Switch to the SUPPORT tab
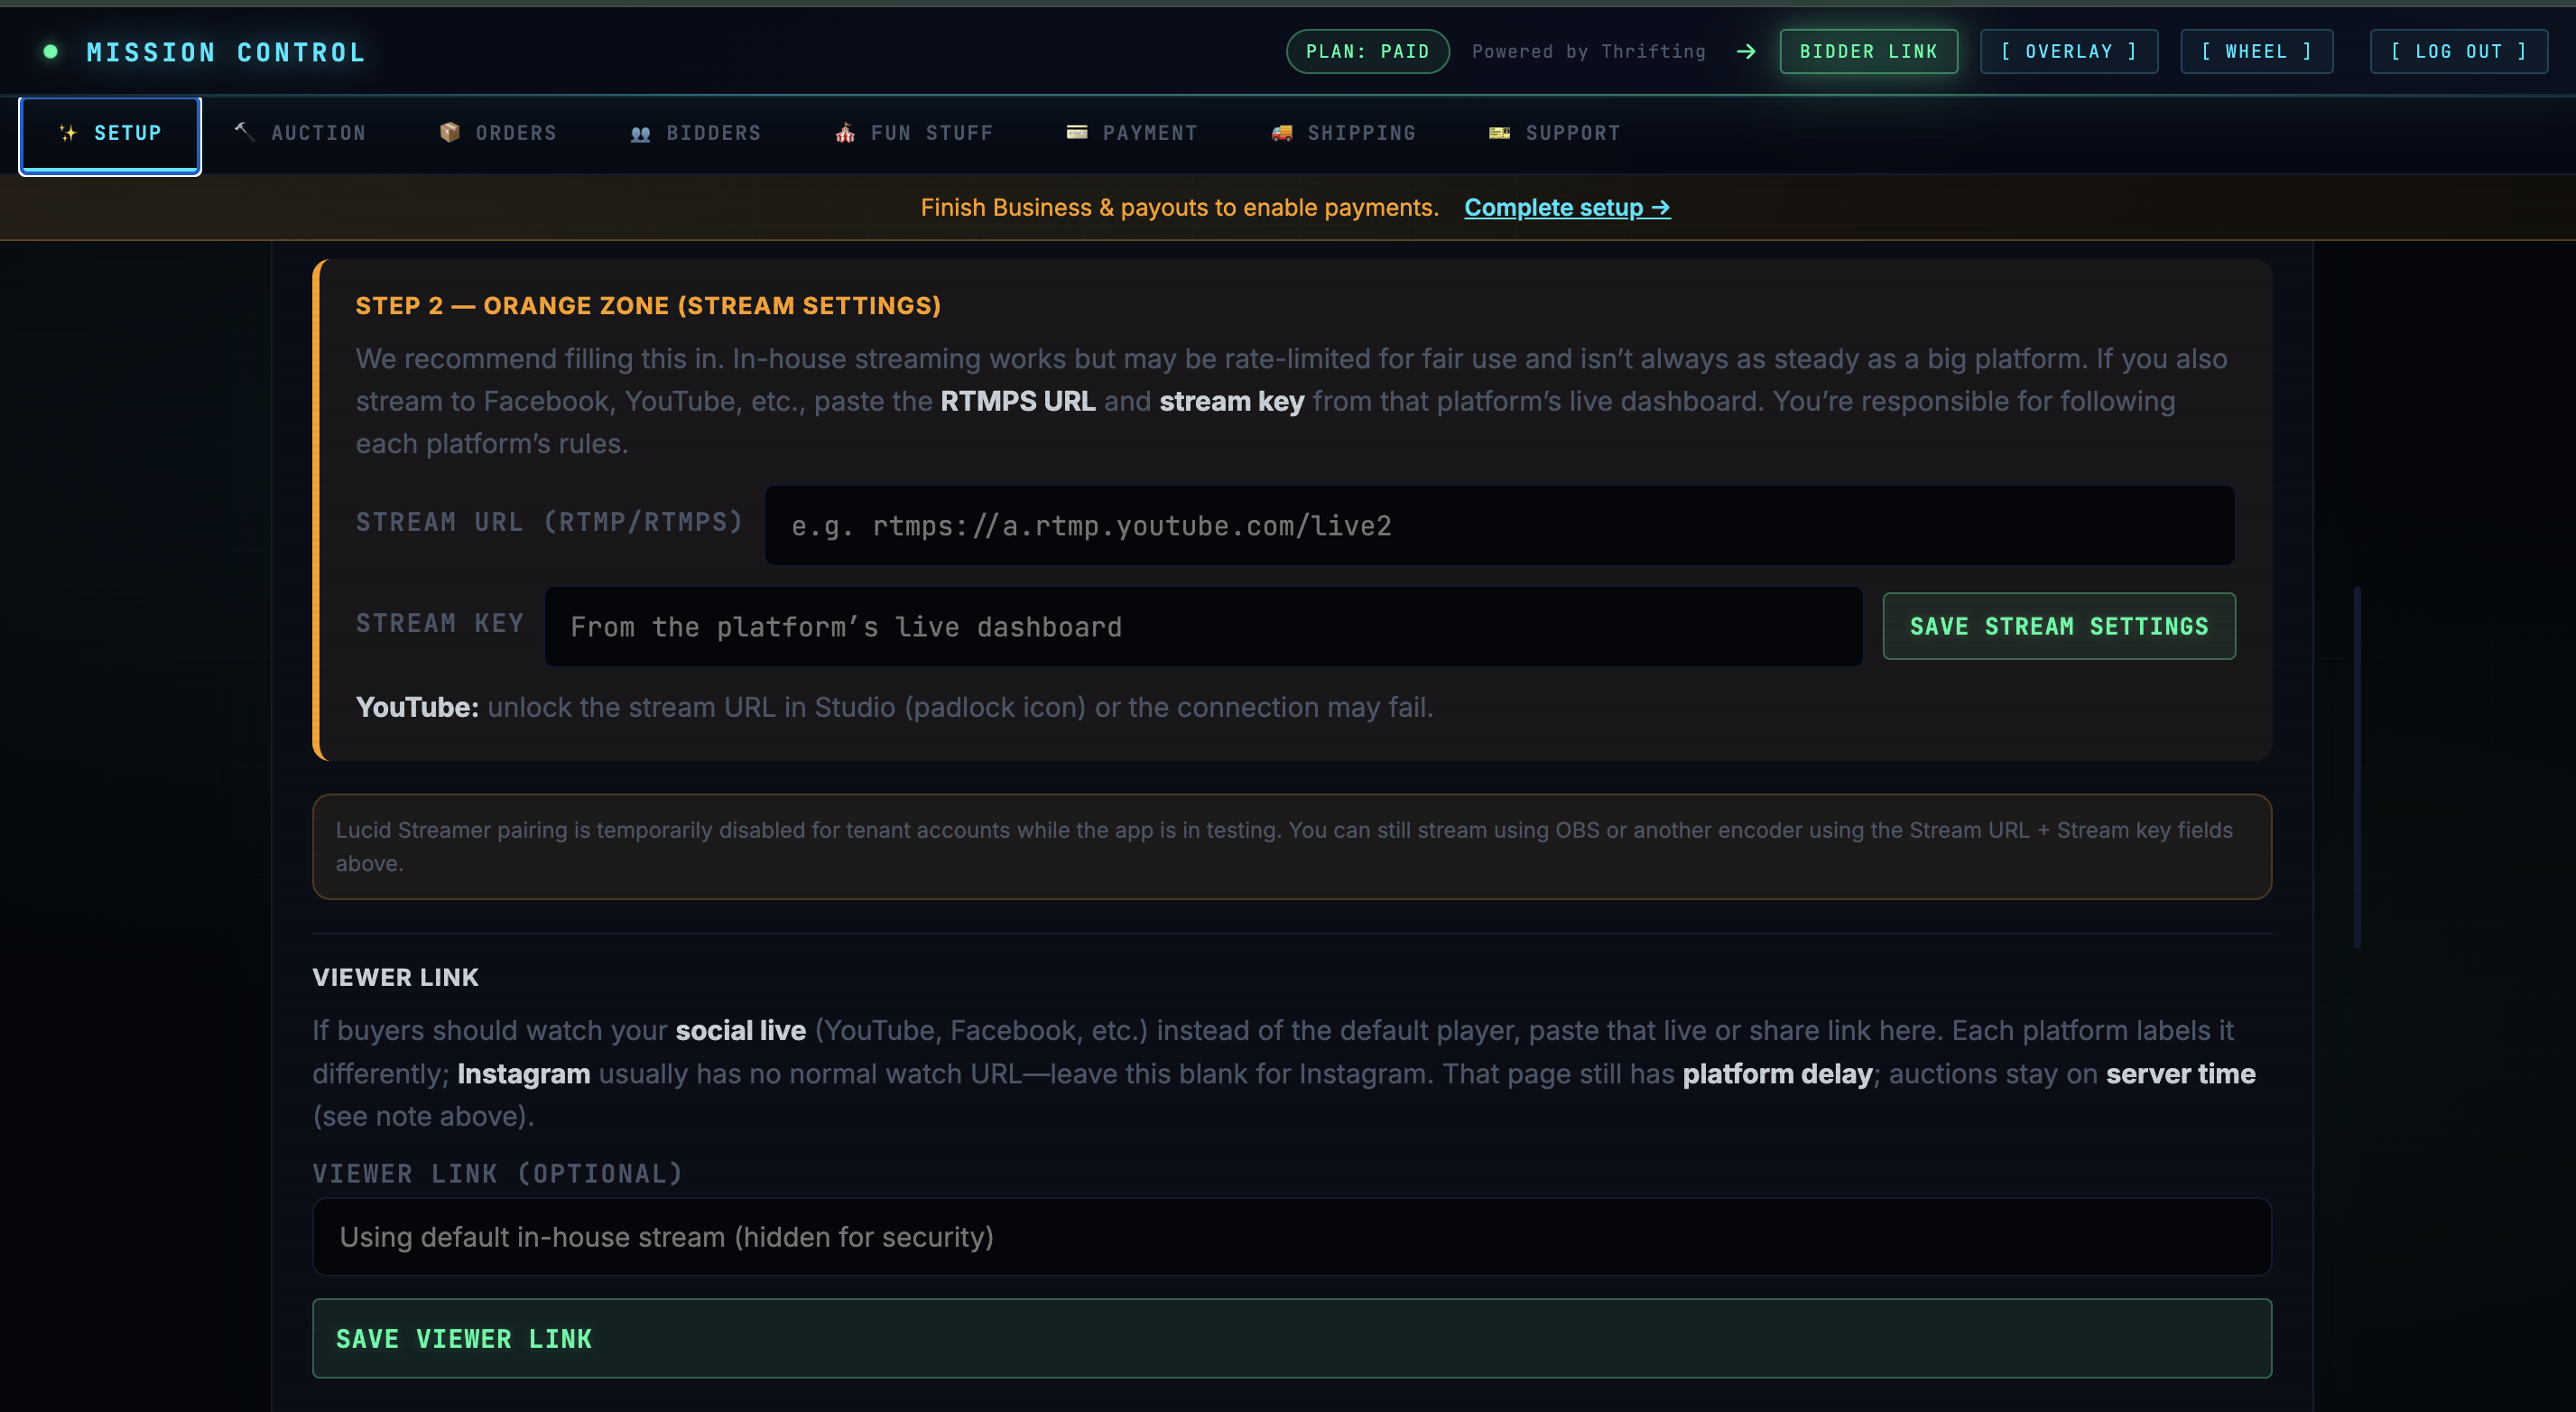2576x1412 pixels. coord(1573,132)
